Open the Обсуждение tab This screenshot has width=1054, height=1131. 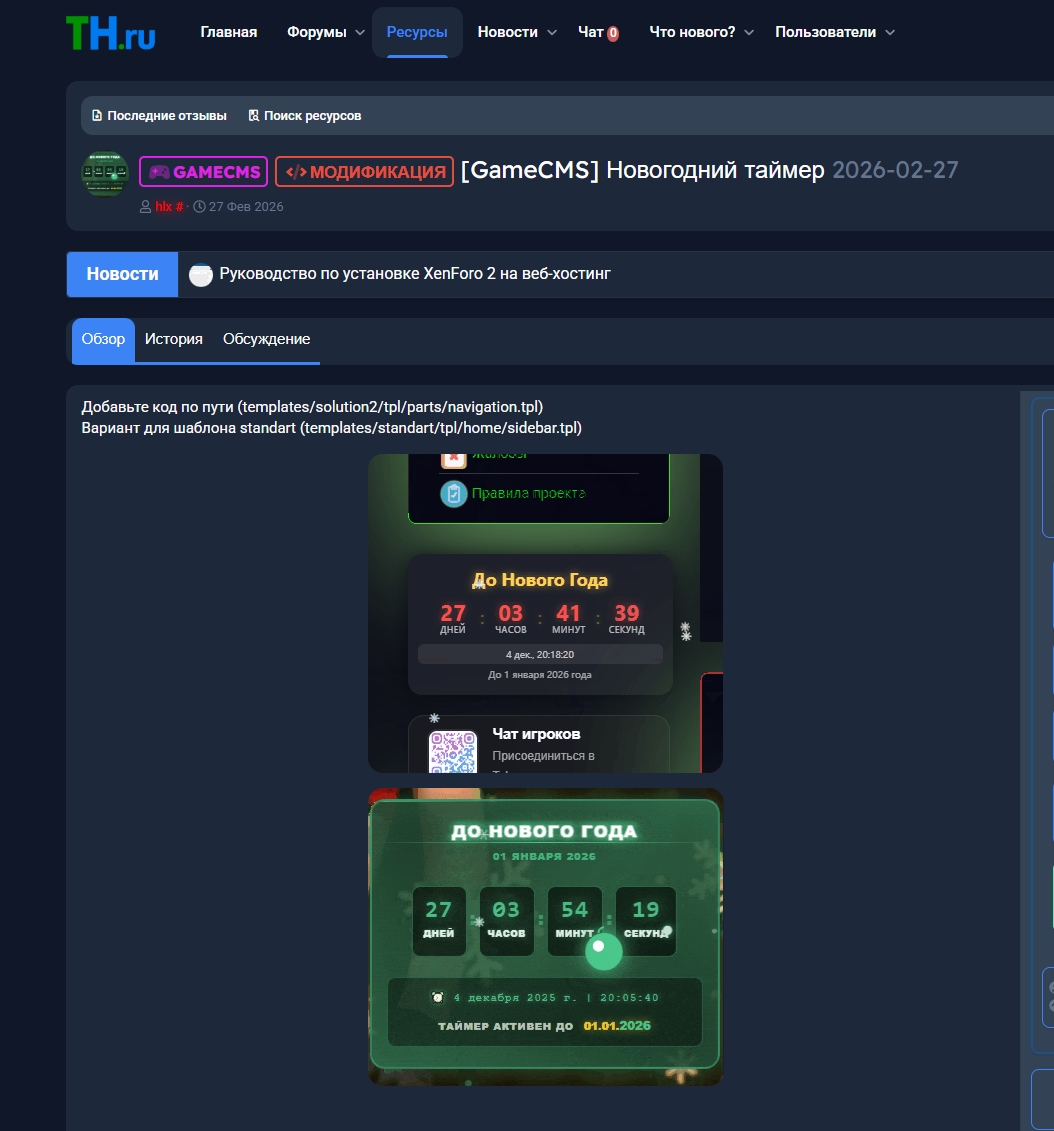[266, 339]
